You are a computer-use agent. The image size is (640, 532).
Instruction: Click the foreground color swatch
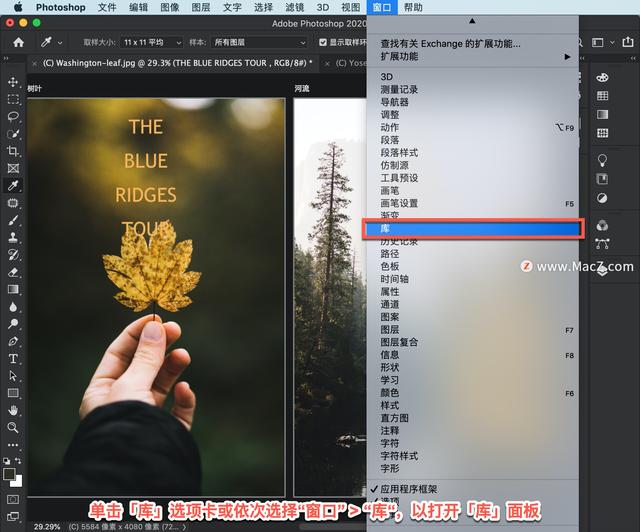(x=9, y=473)
